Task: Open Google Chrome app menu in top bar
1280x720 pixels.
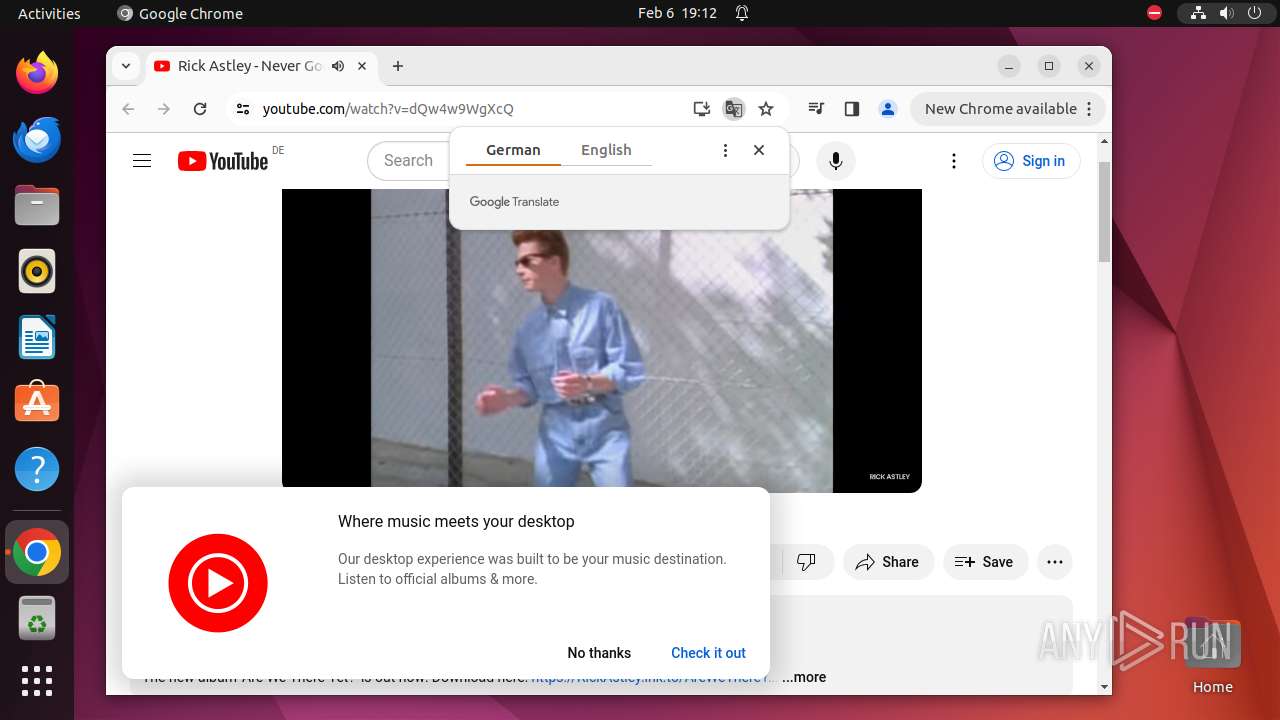Action: [x=180, y=13]
